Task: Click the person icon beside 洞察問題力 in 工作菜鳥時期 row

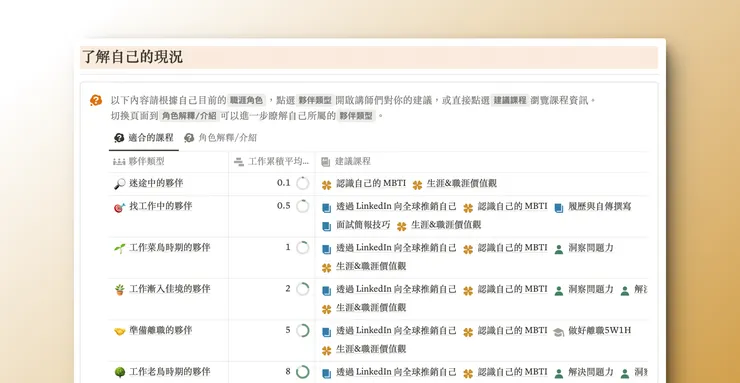Action: tap(559, 249)
